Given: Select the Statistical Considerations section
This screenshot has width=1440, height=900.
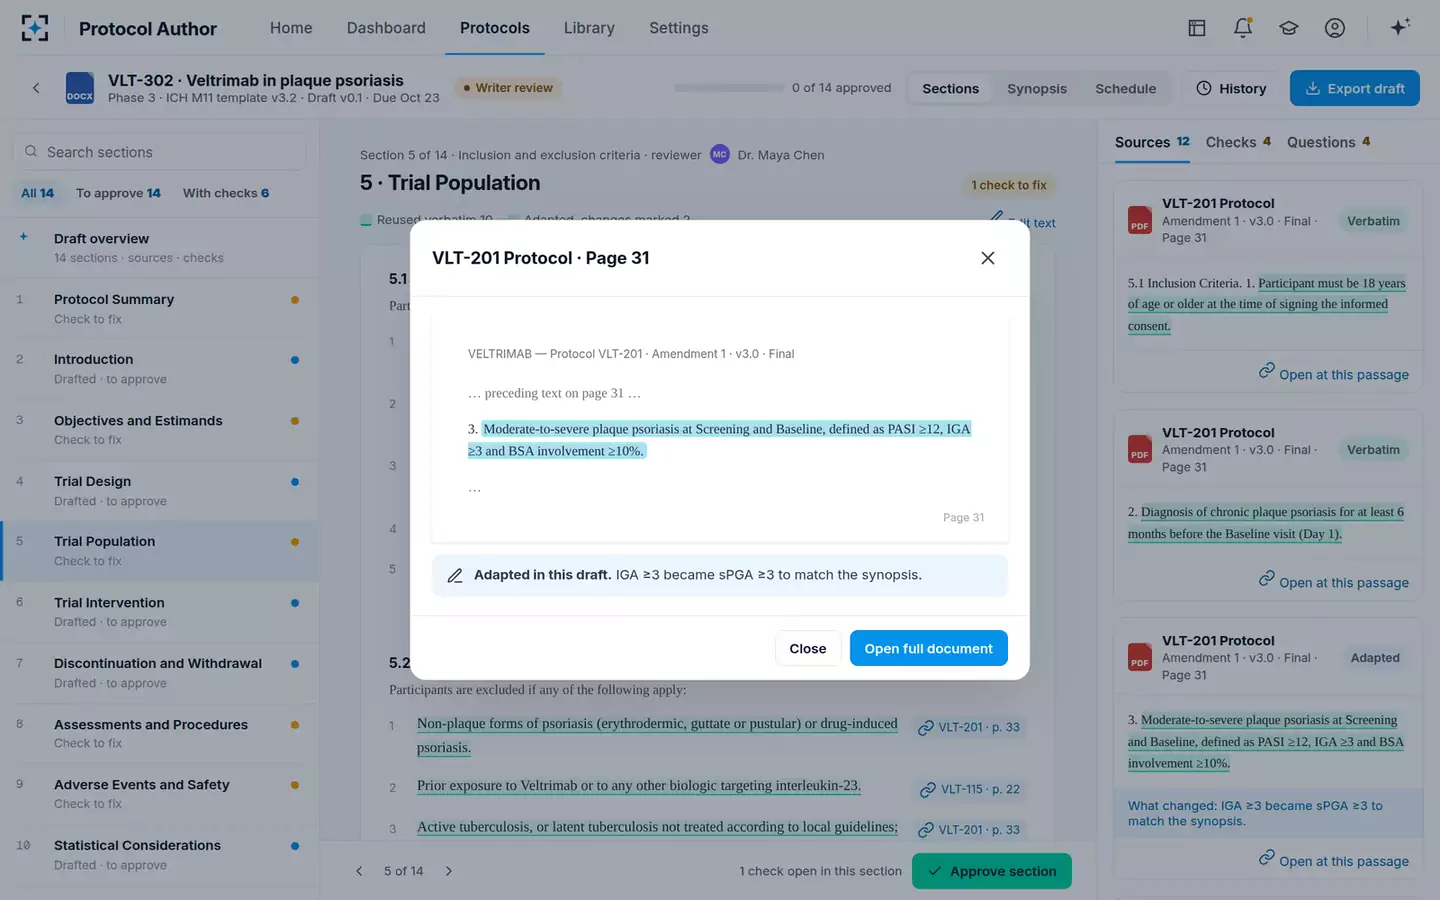Looking at the screenshot, I should coord(160,854).
